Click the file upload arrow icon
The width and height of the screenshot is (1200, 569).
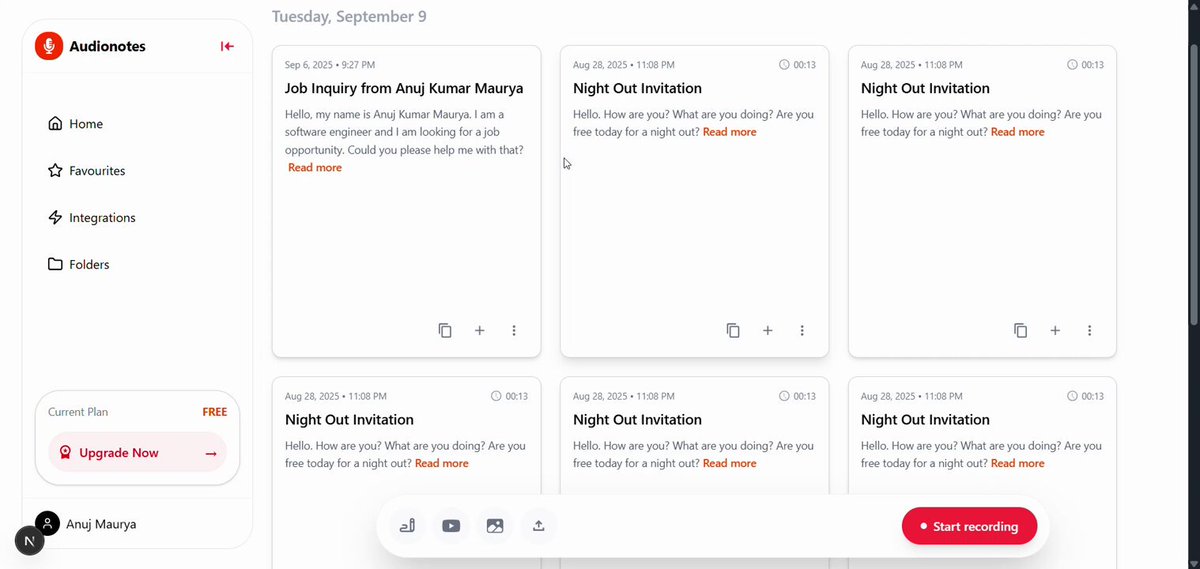539,526
